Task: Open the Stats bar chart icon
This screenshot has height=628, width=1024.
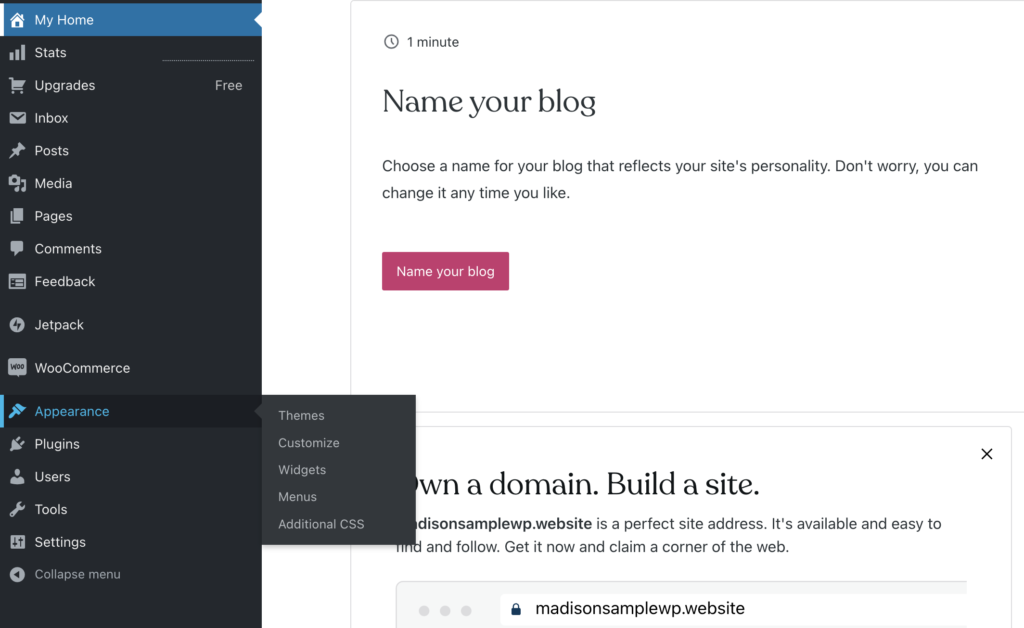Action: coord(17,53)
